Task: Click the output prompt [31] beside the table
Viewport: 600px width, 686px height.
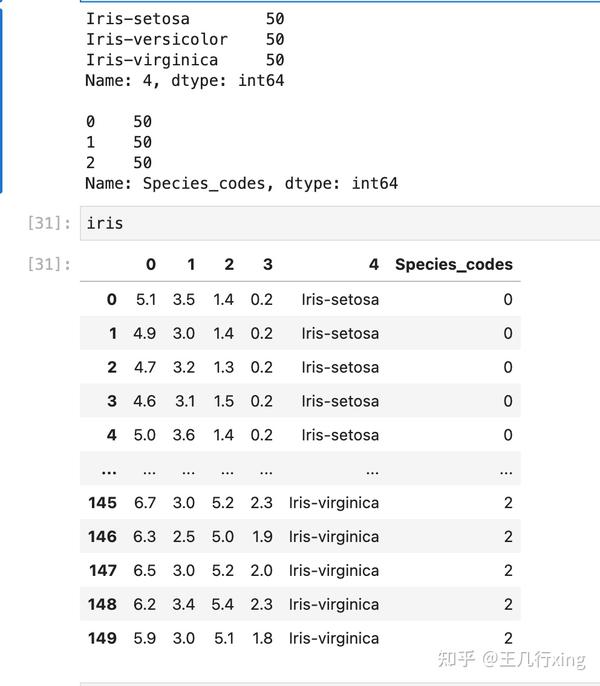Action: (50, 265)
